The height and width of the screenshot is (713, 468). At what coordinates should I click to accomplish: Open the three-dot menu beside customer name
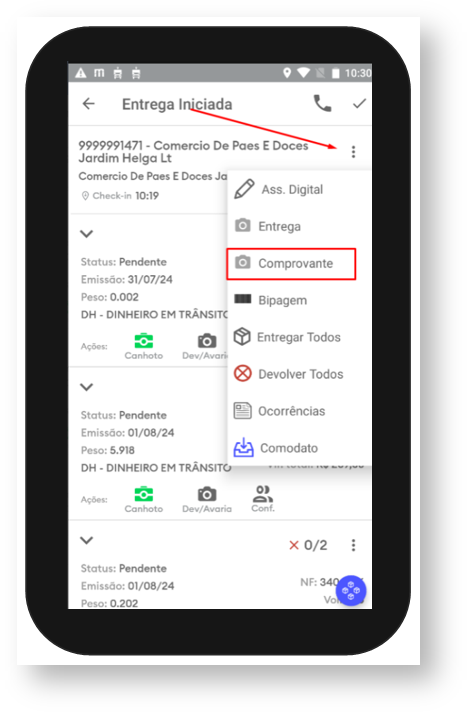[353, 151]
